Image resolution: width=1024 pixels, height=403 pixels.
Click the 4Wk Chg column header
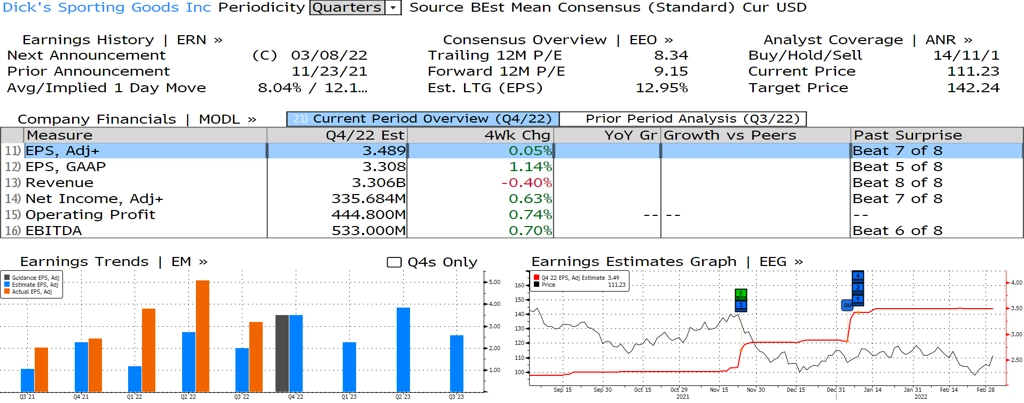tap(481, 135)
